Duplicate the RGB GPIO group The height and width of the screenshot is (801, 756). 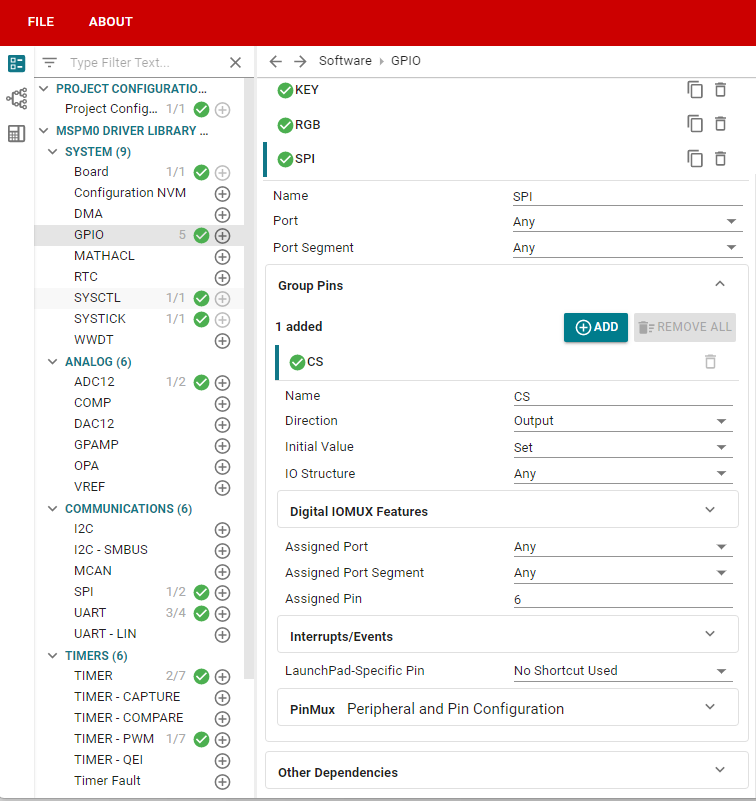tap(695, 124)
